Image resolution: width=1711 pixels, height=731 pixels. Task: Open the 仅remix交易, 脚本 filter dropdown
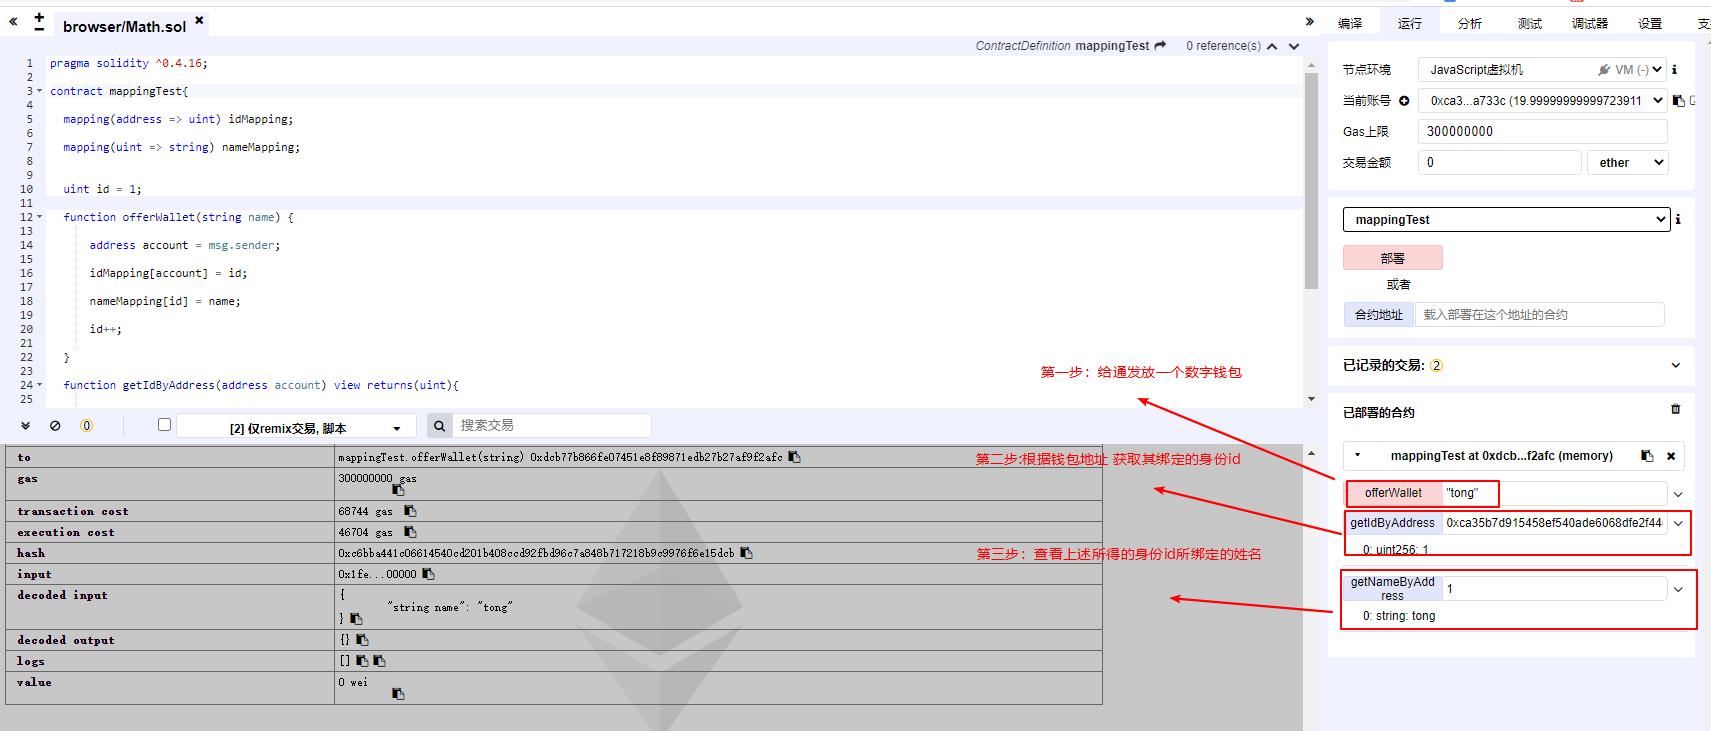(x=296, y=427)
